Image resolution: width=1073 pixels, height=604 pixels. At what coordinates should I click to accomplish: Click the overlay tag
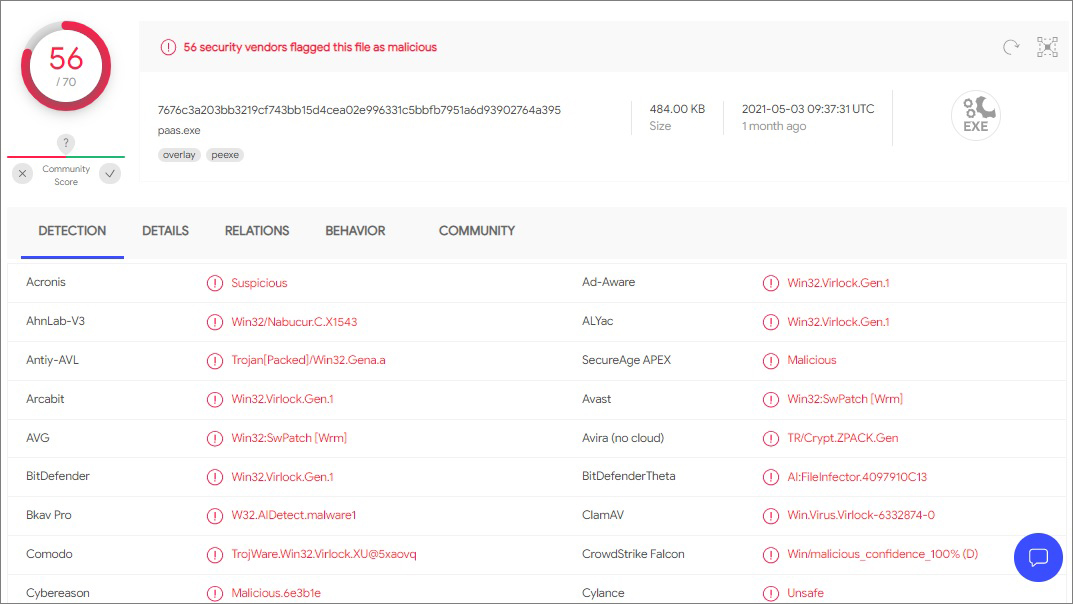pos(179,155)
